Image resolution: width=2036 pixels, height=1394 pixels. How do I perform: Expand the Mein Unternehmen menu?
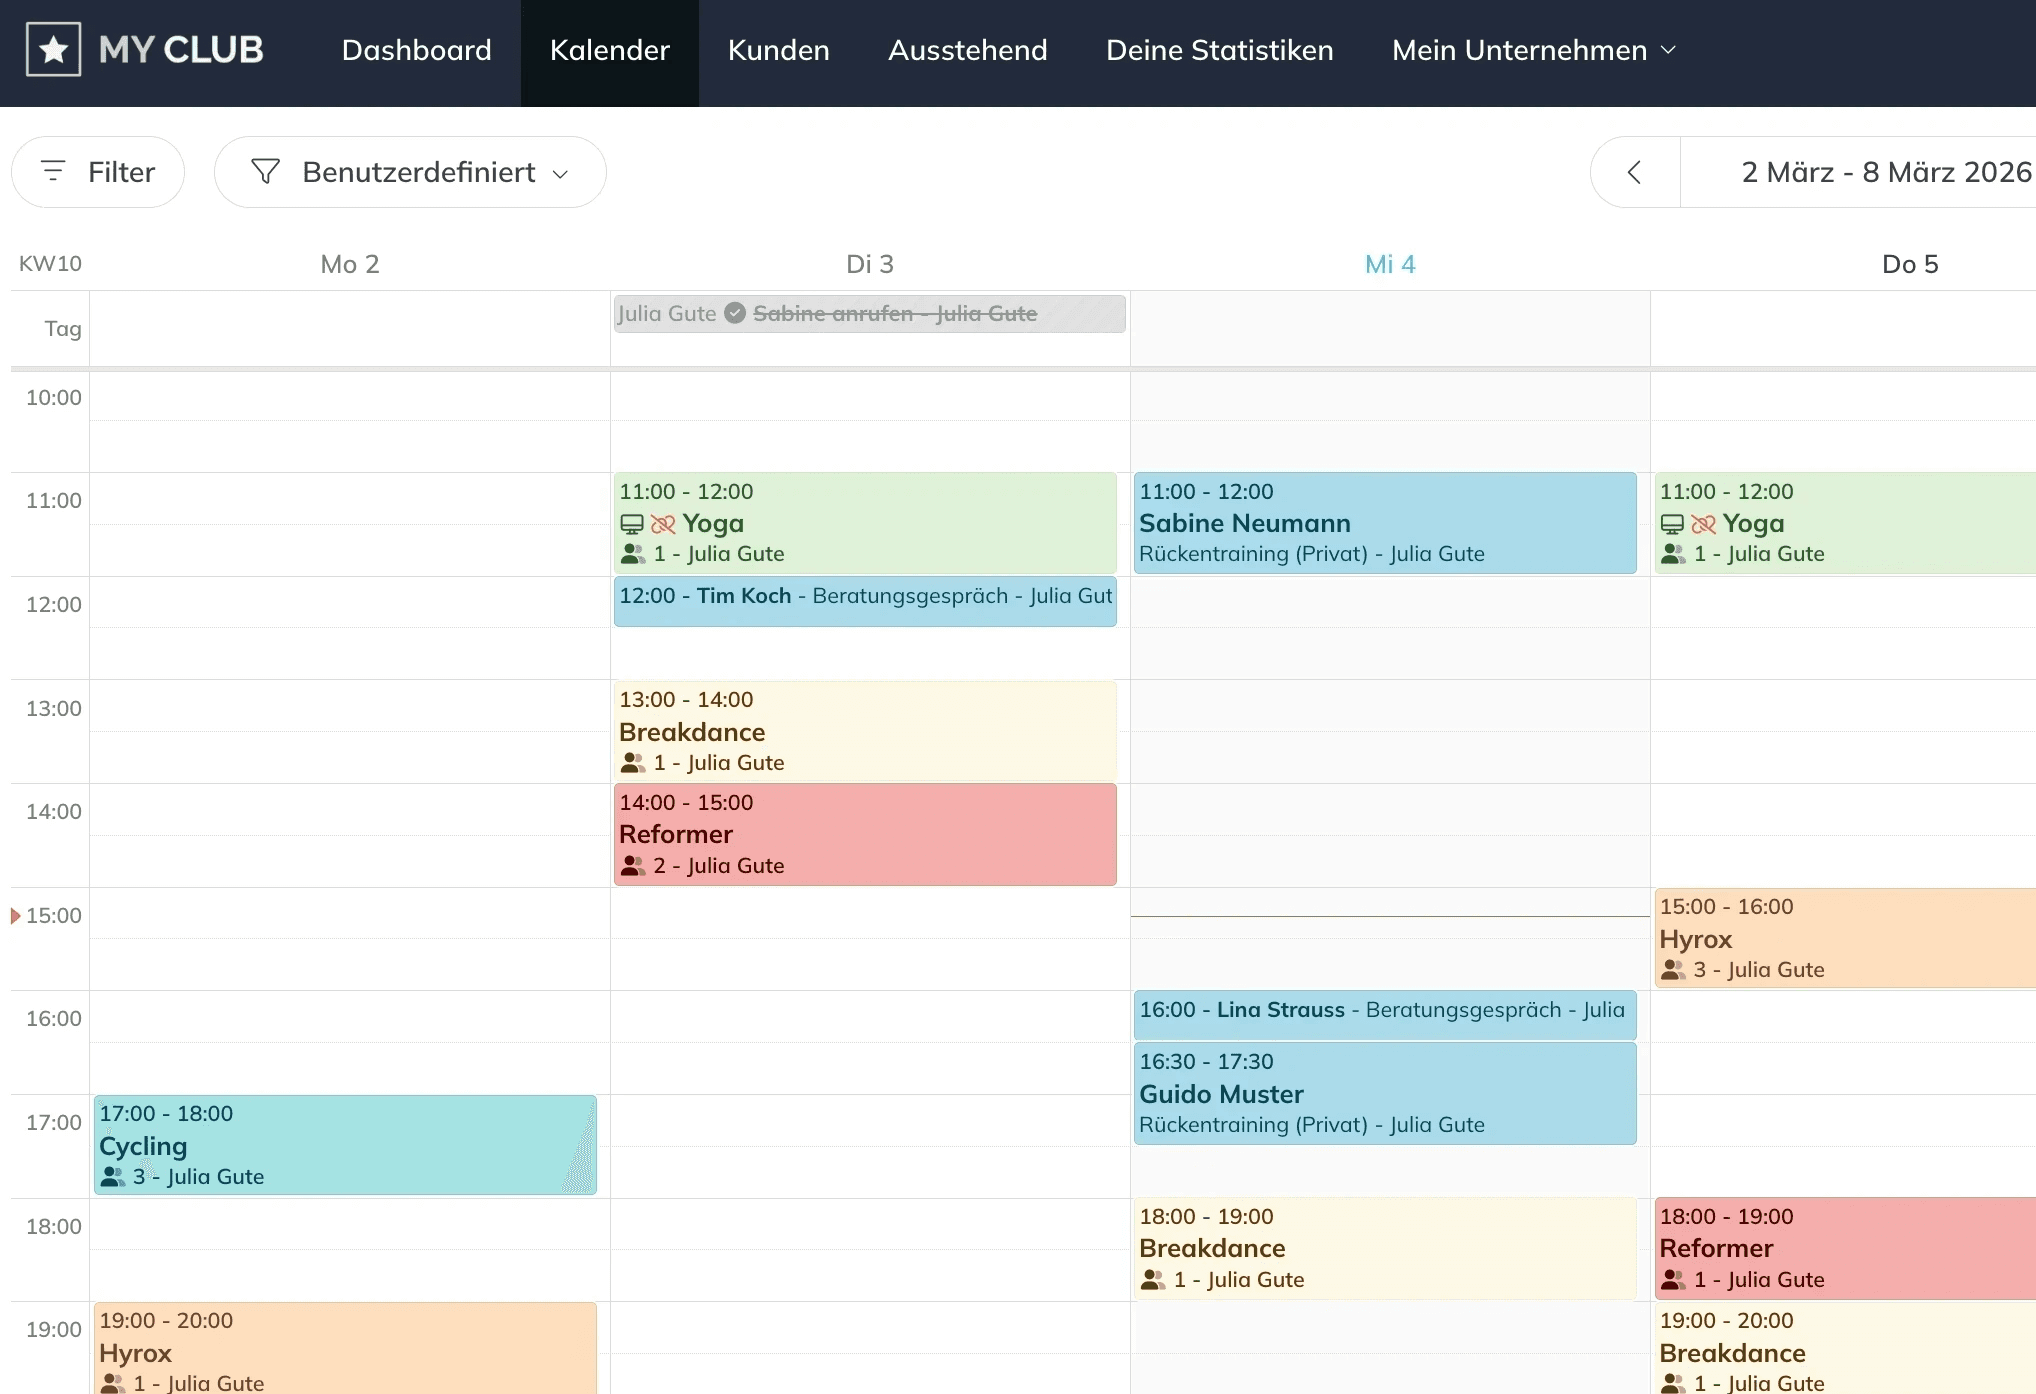(1531, 50)
